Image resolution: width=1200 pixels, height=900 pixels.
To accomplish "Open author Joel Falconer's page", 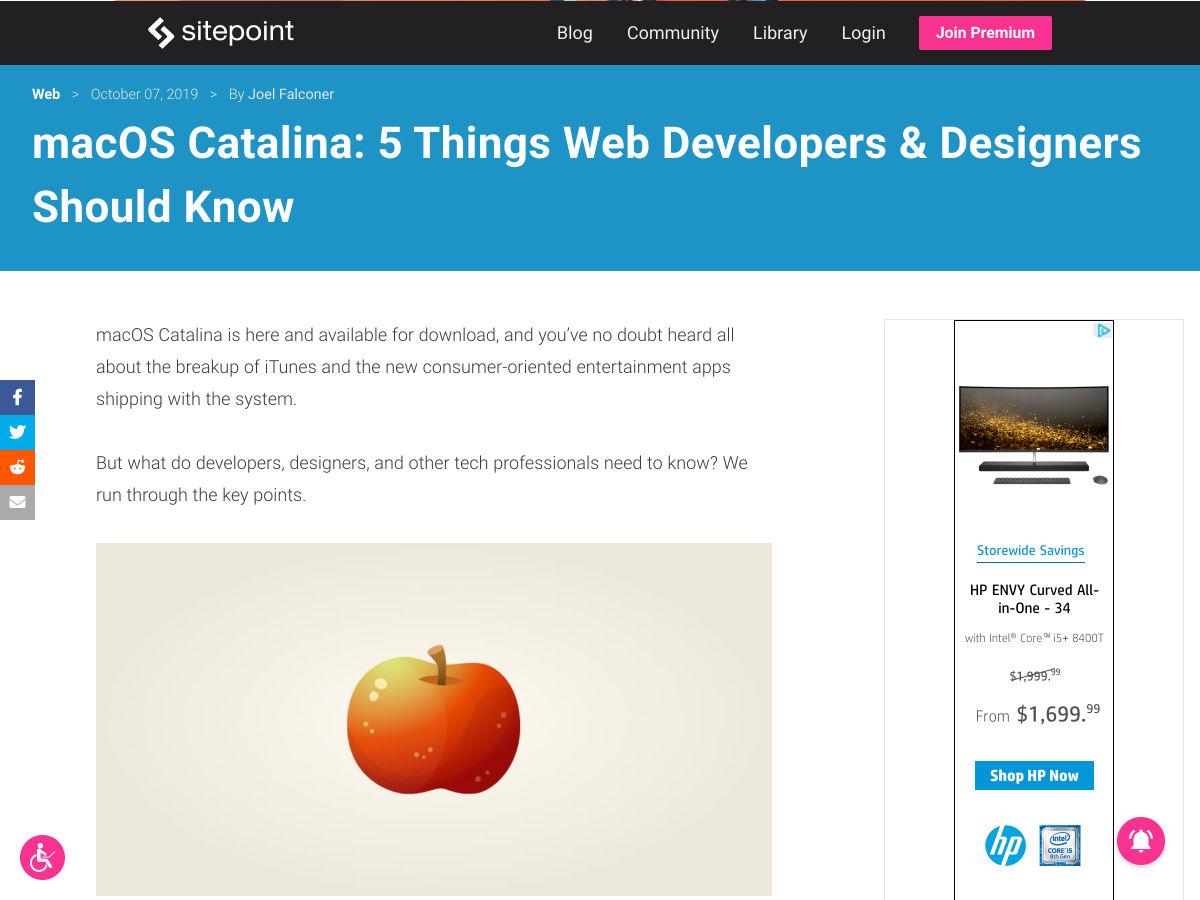I will pos(291,94).
